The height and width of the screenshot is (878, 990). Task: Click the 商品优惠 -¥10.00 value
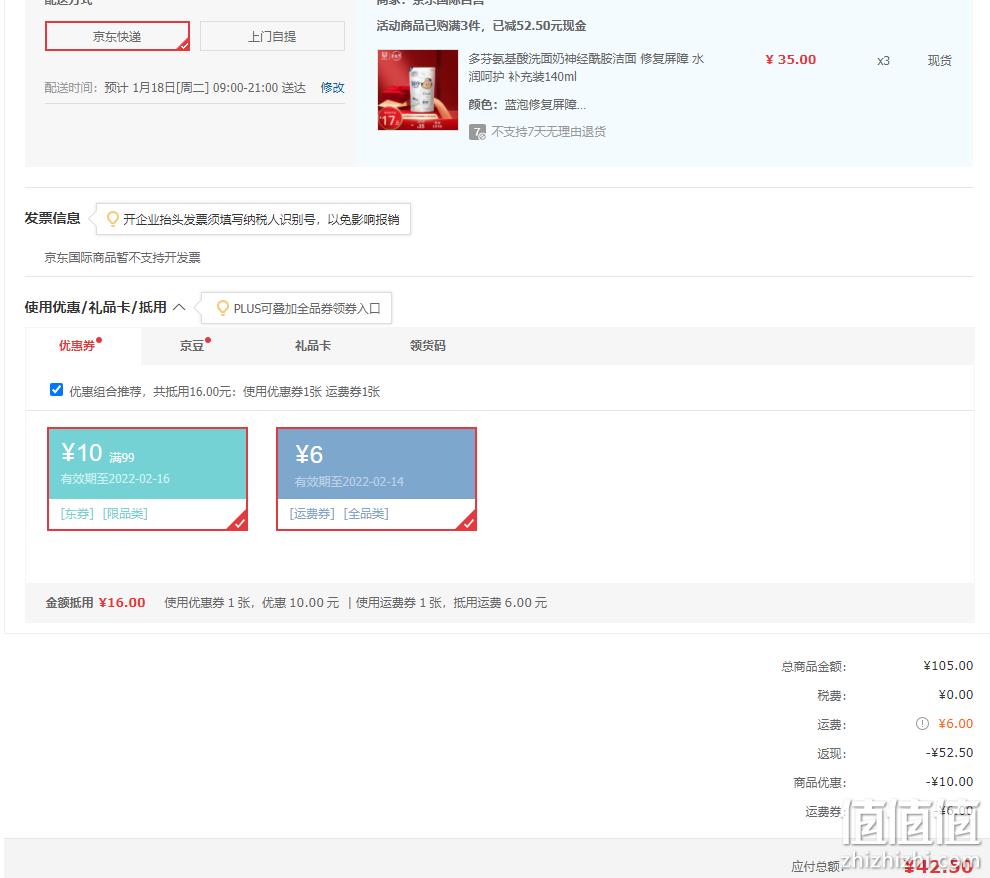950,782
